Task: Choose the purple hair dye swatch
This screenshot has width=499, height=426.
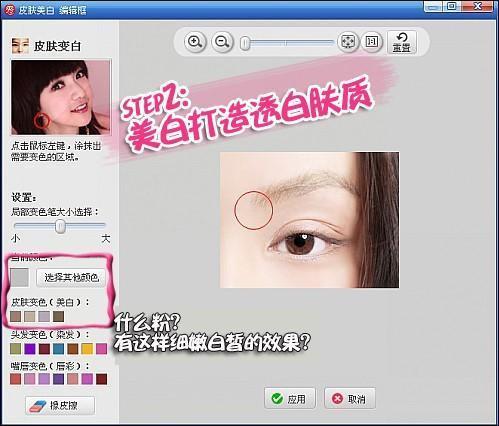Action: [x=30, y=349]
